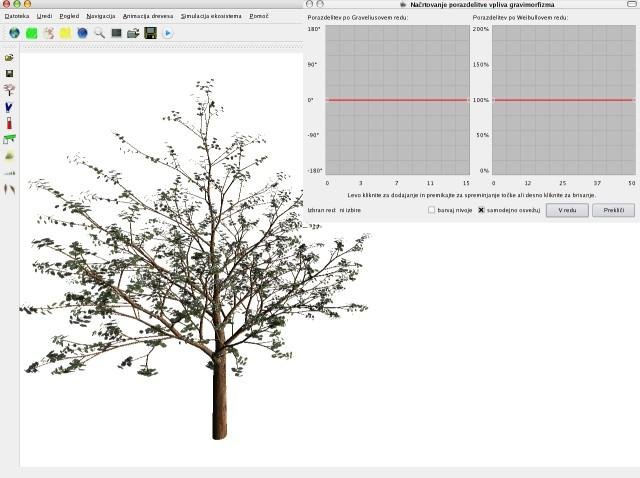Click the green square toolbar icon
640x478 pixels.
click(31, 33)
